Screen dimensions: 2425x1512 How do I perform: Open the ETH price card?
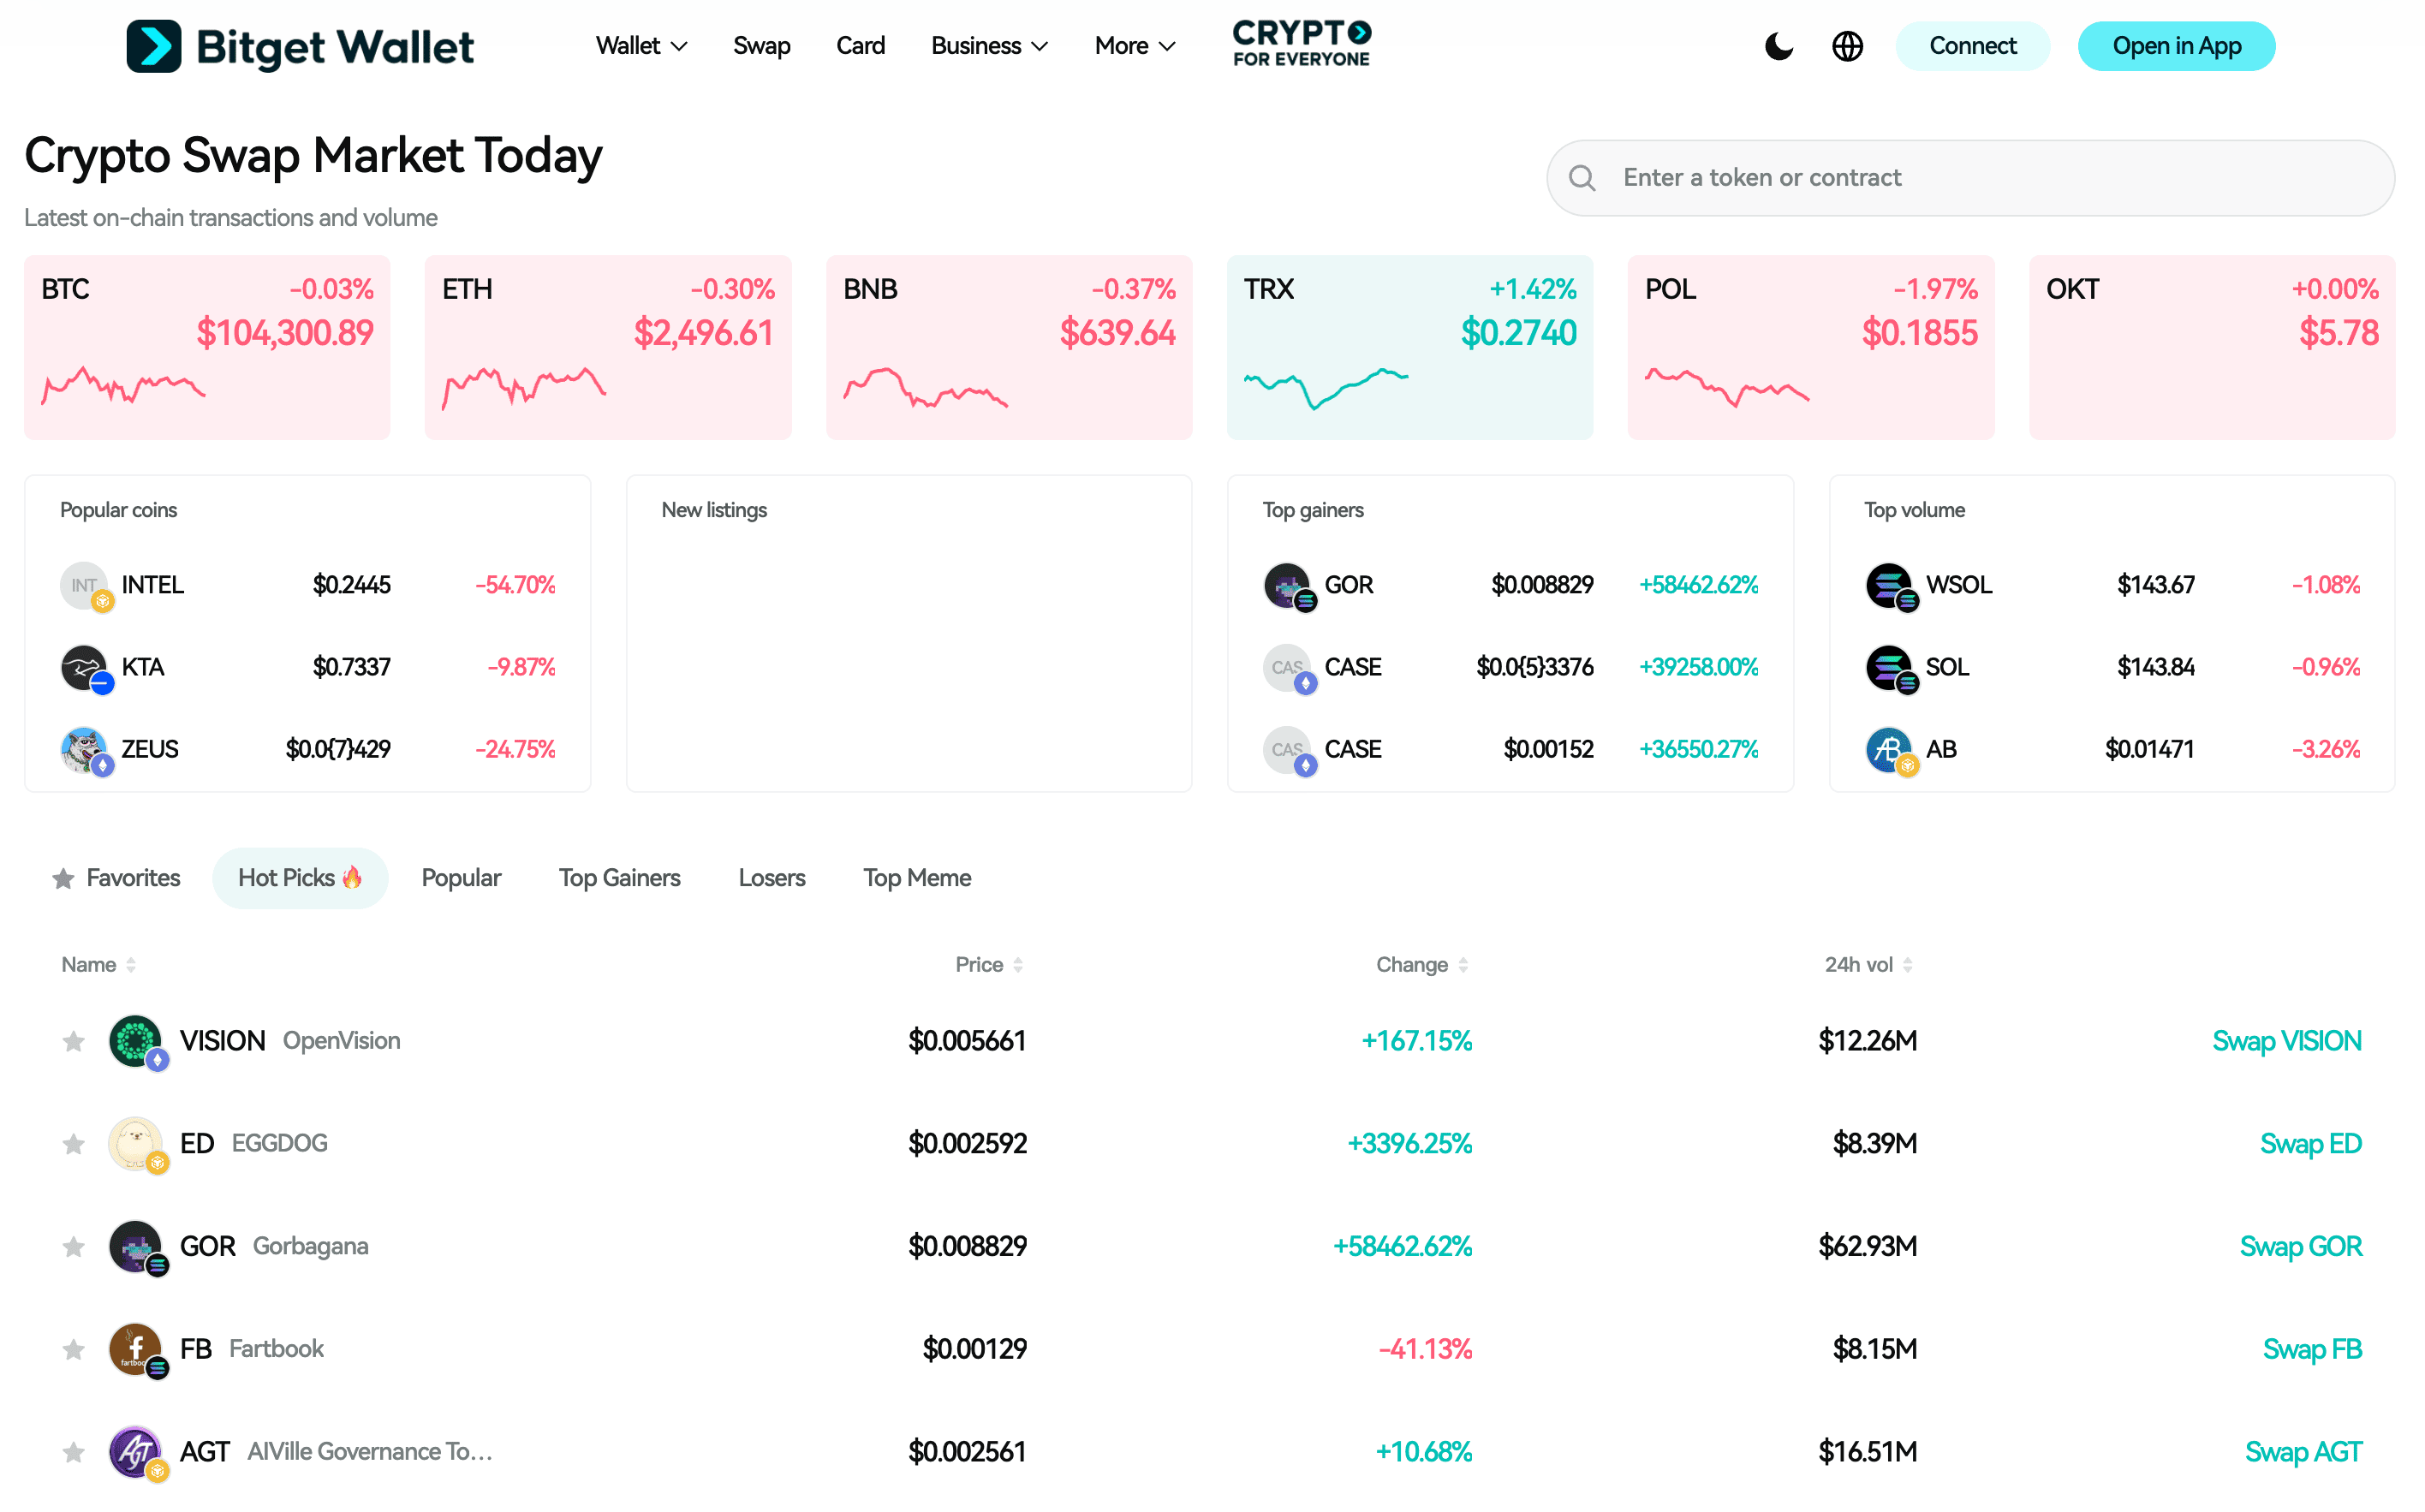[x=608, y=347]
